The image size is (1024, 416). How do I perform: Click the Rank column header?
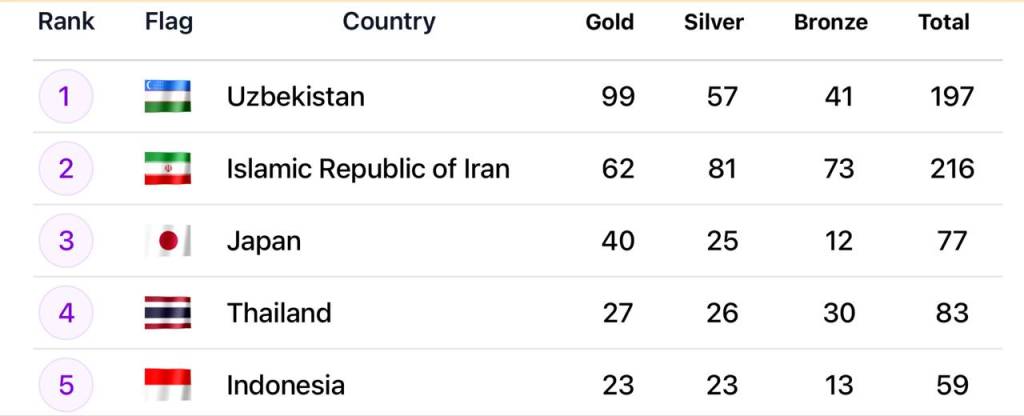click(66, 22)
